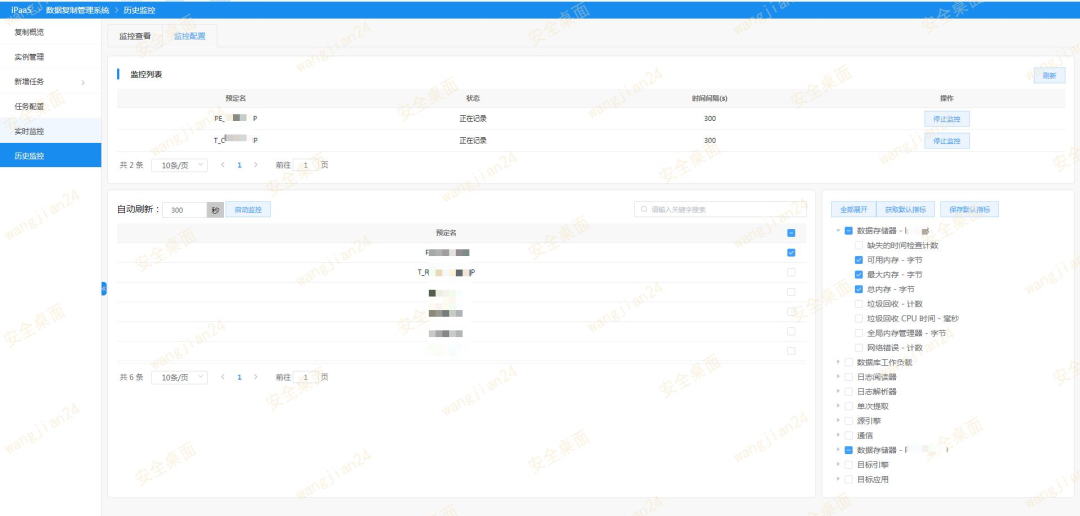Tick the 数据库工作负载 node checkbox
Viewport: 1080px width, 516px height.
point(849,362)
